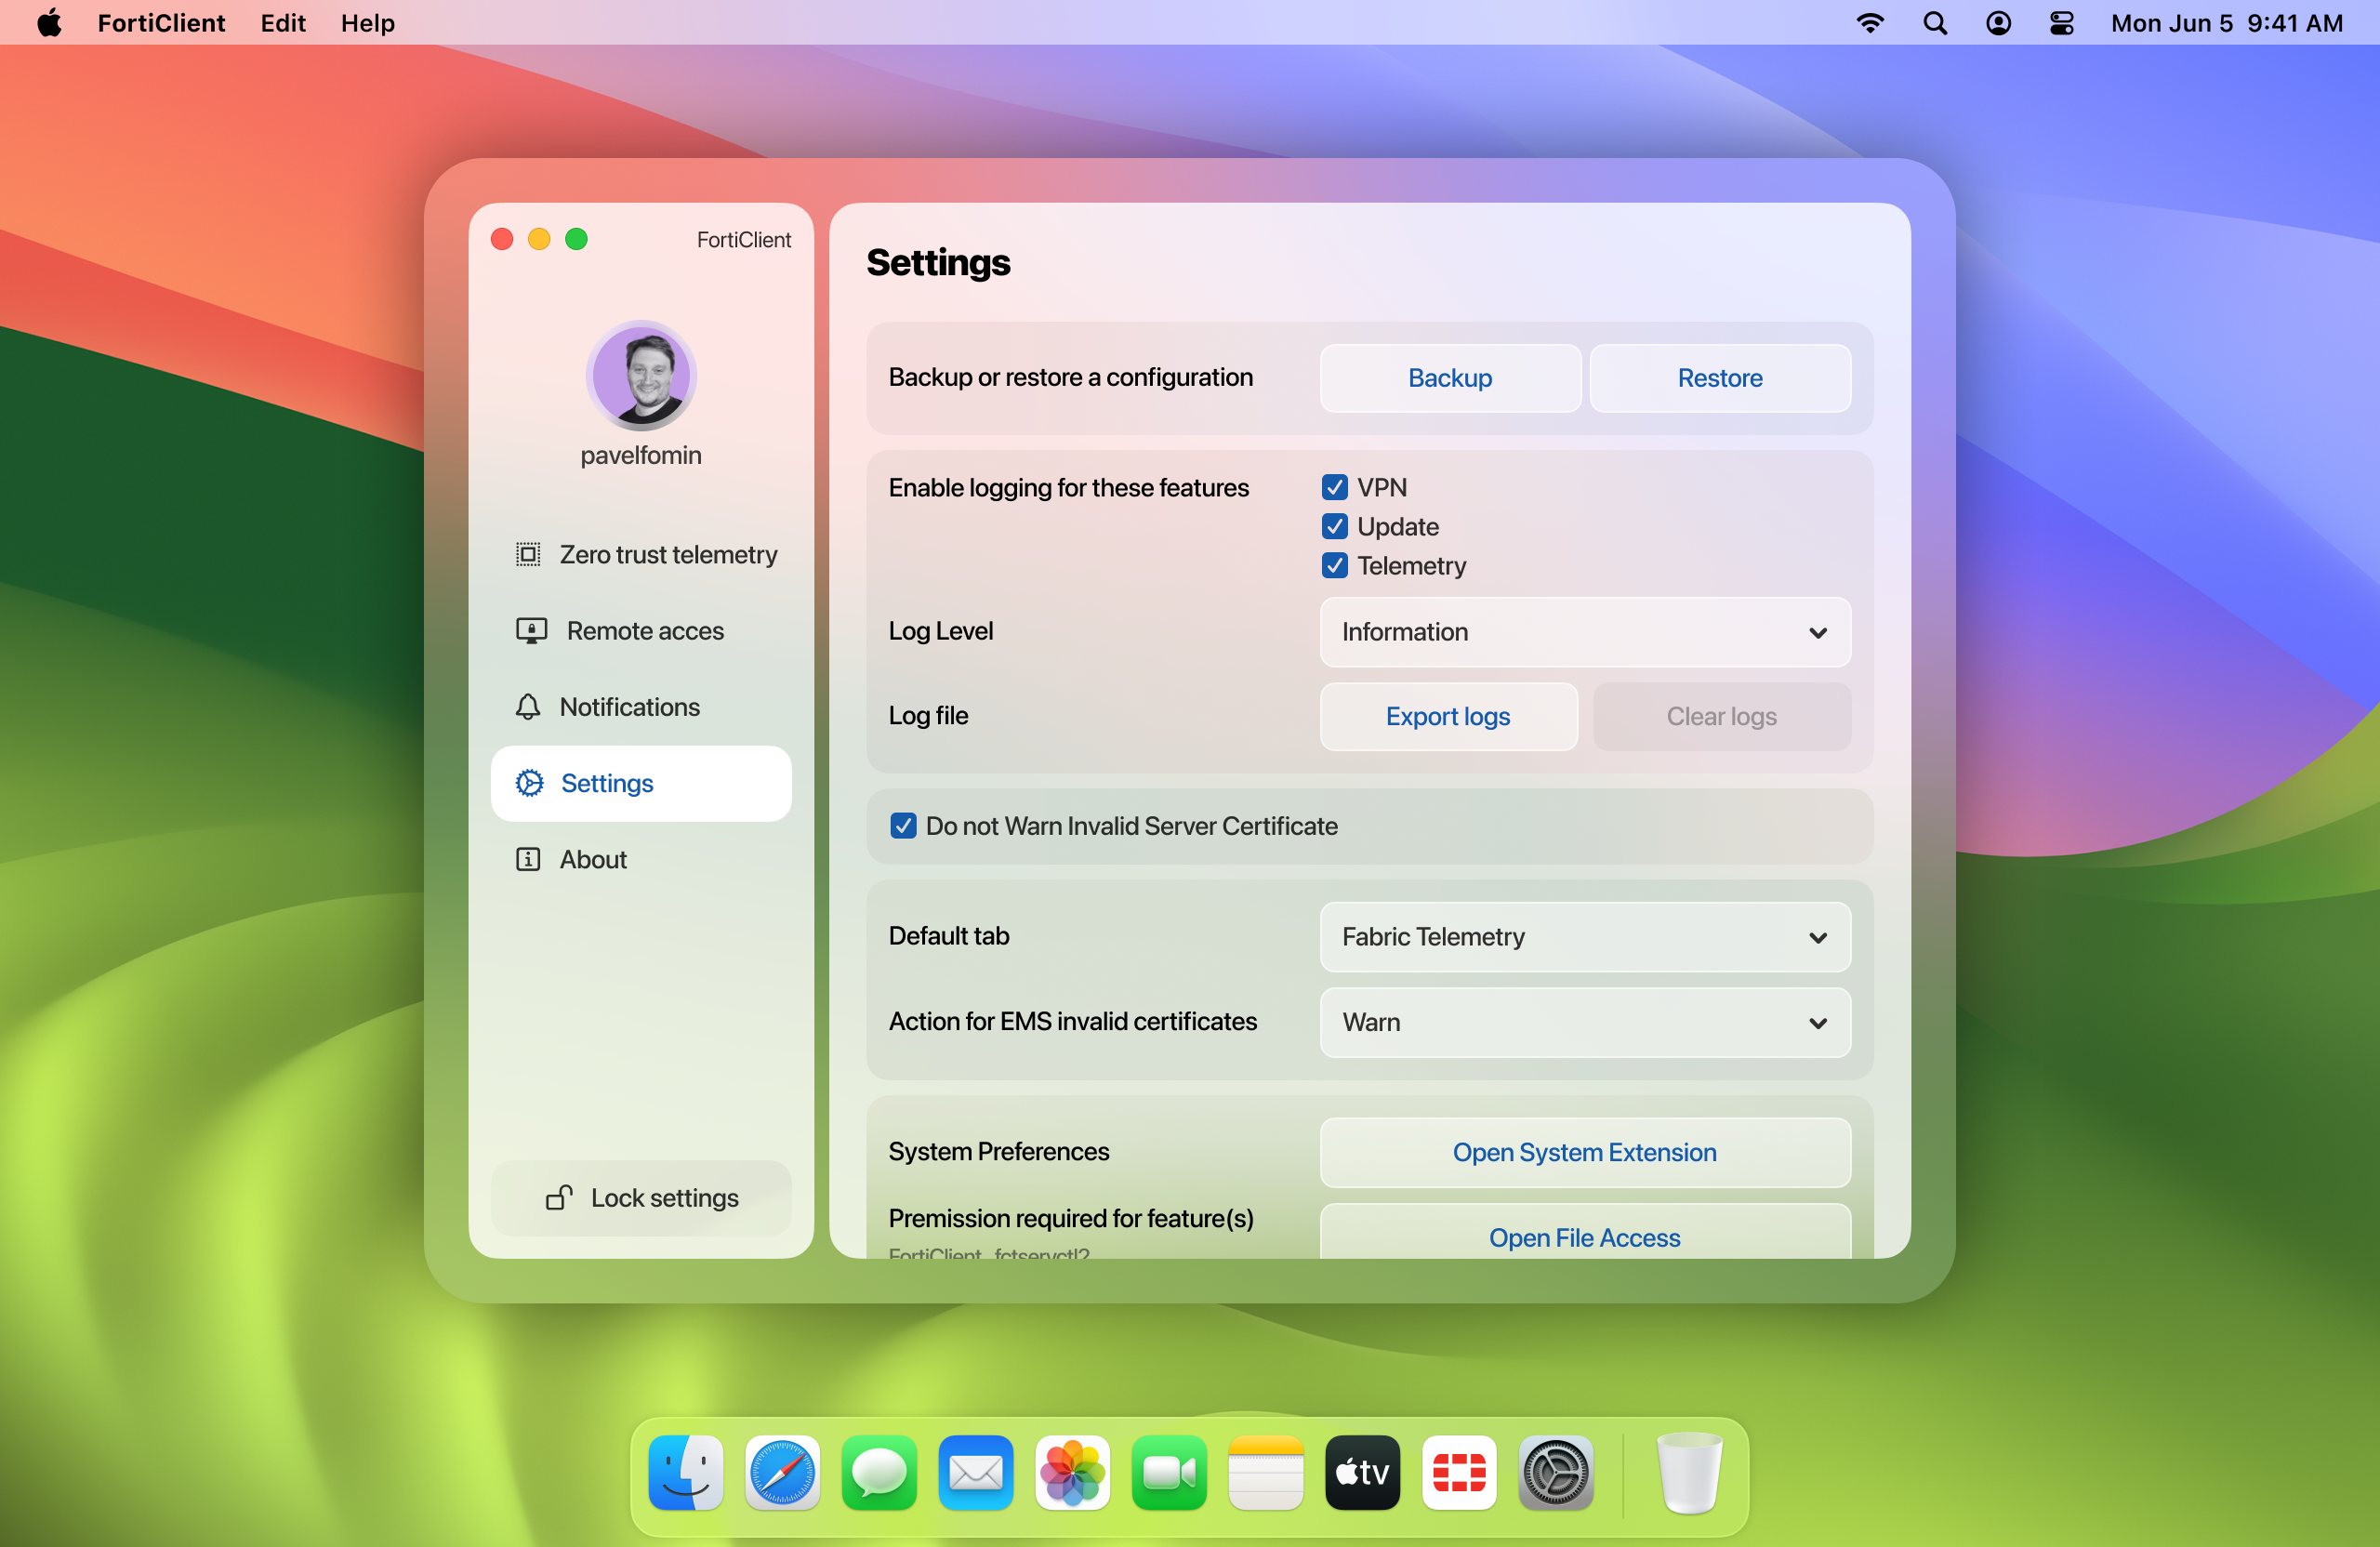Click the pavelfomin profile avatar
The width and height of the screenshot is (2380, 1547).
point(641,376)
